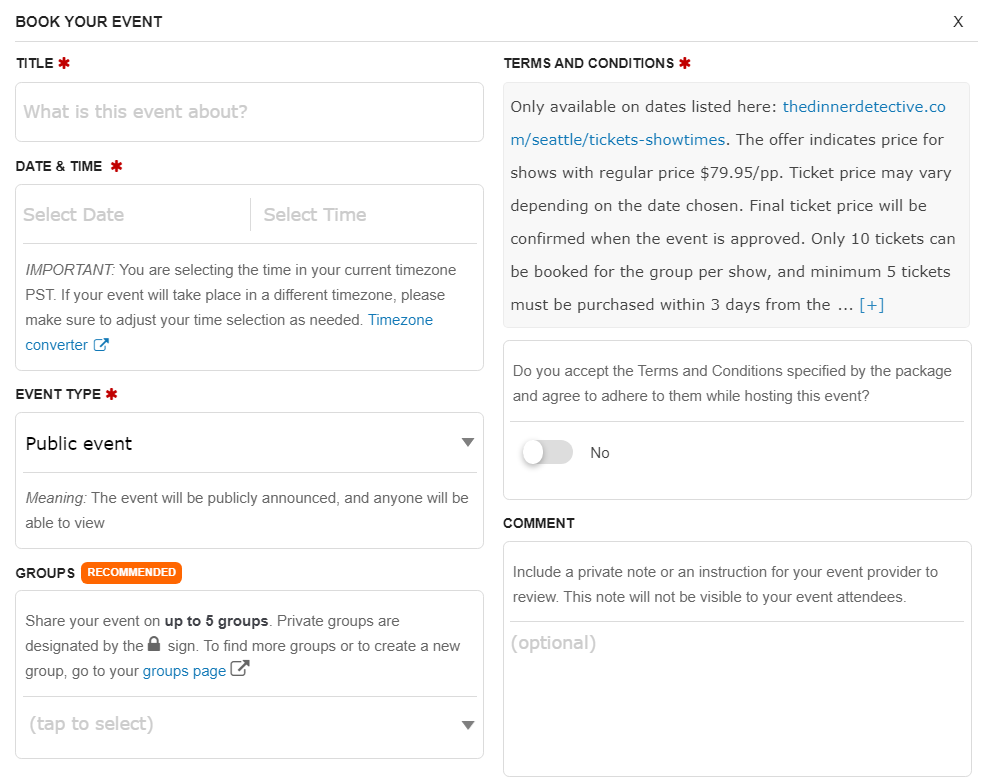Click the external link icon beside Timezone converter

(101, 345)
